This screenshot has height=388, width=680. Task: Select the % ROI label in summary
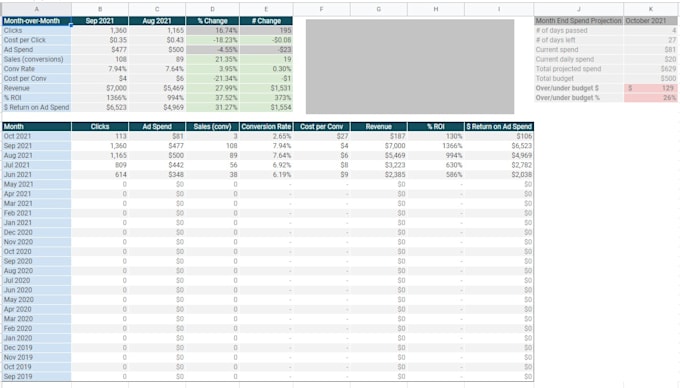(x=36, y=98)
